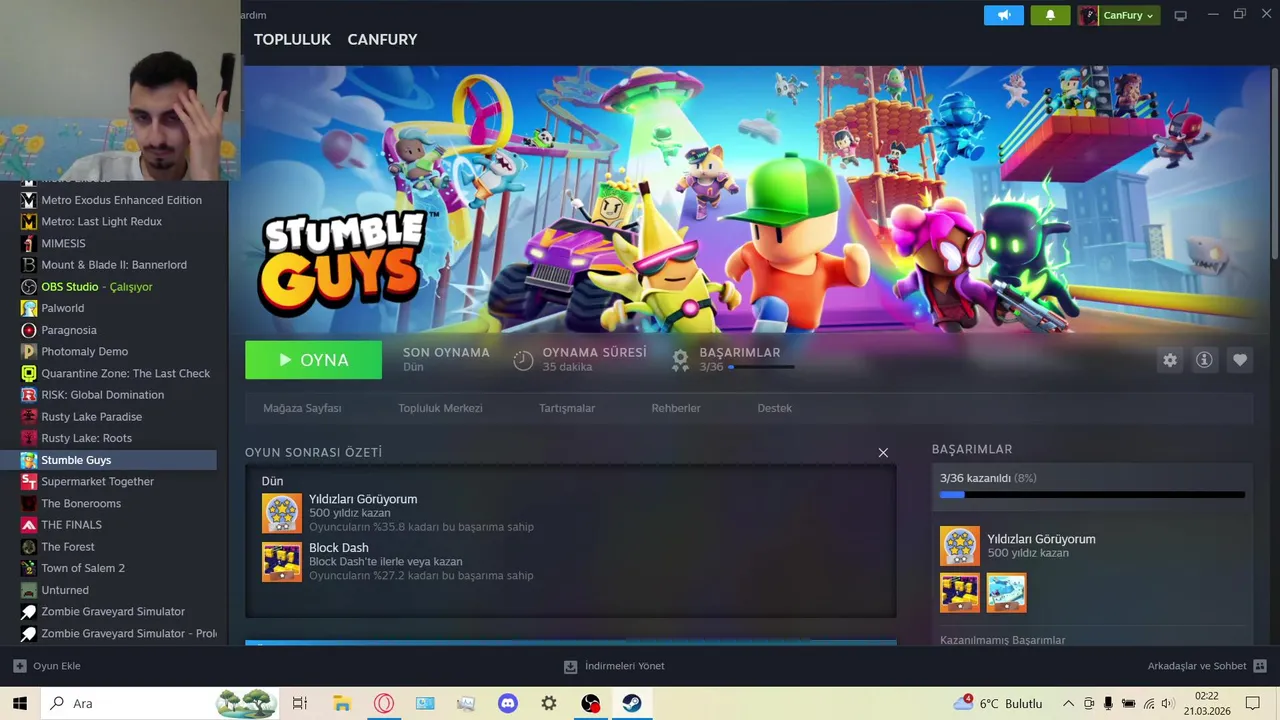Open the Topluluk Merkezi tab

(440, 408)
